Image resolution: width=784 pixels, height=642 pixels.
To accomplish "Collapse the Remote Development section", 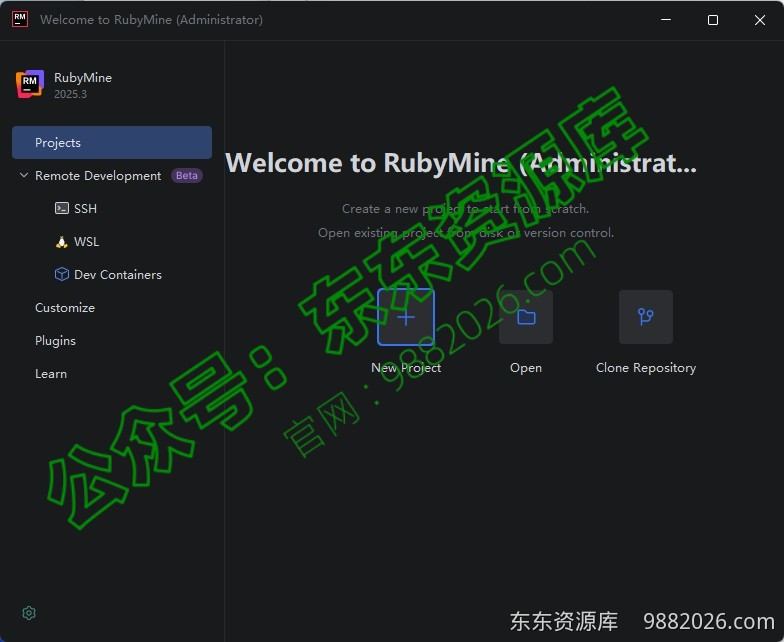I will [24, 176].
